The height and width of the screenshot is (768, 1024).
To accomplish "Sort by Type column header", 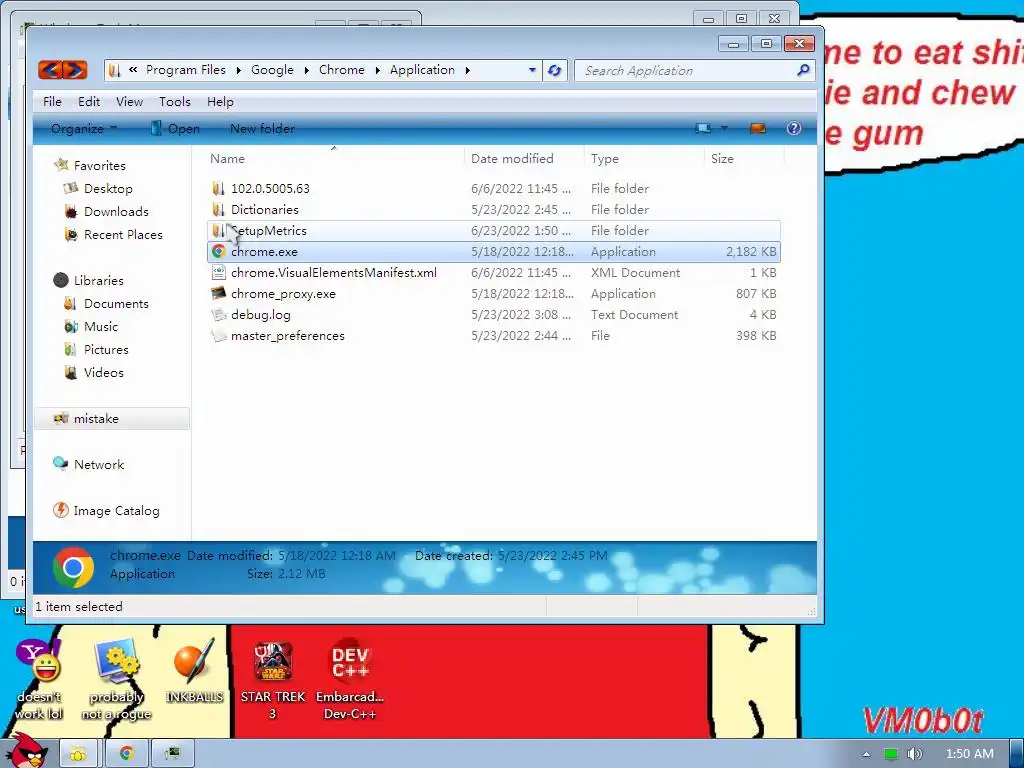I will point(605,159).
